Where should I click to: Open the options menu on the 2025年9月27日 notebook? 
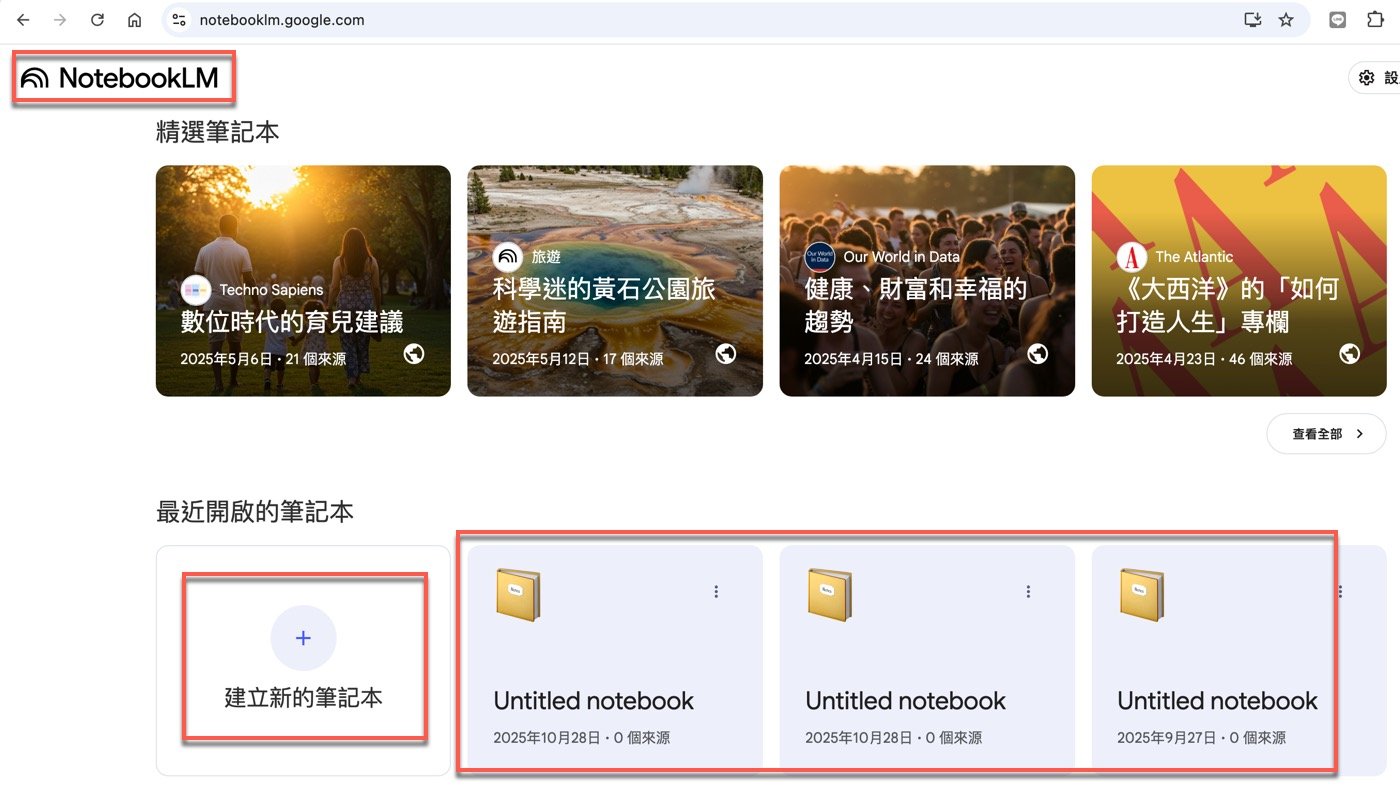(1339, 591)
